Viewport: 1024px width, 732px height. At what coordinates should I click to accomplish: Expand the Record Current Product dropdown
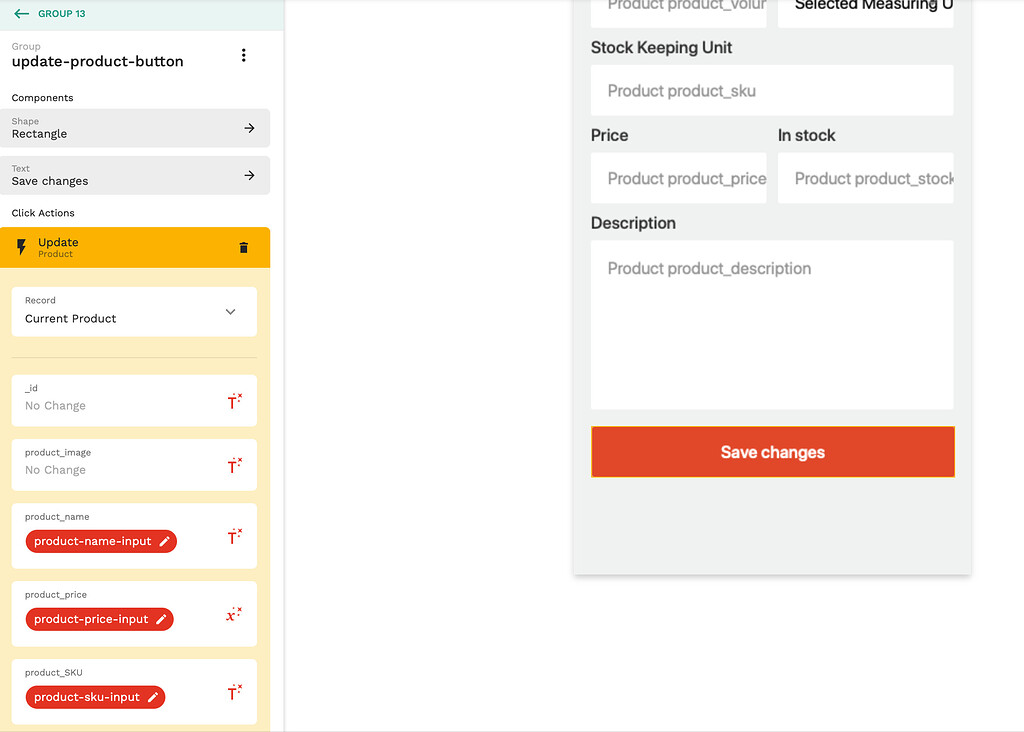(x=231, y=311)
